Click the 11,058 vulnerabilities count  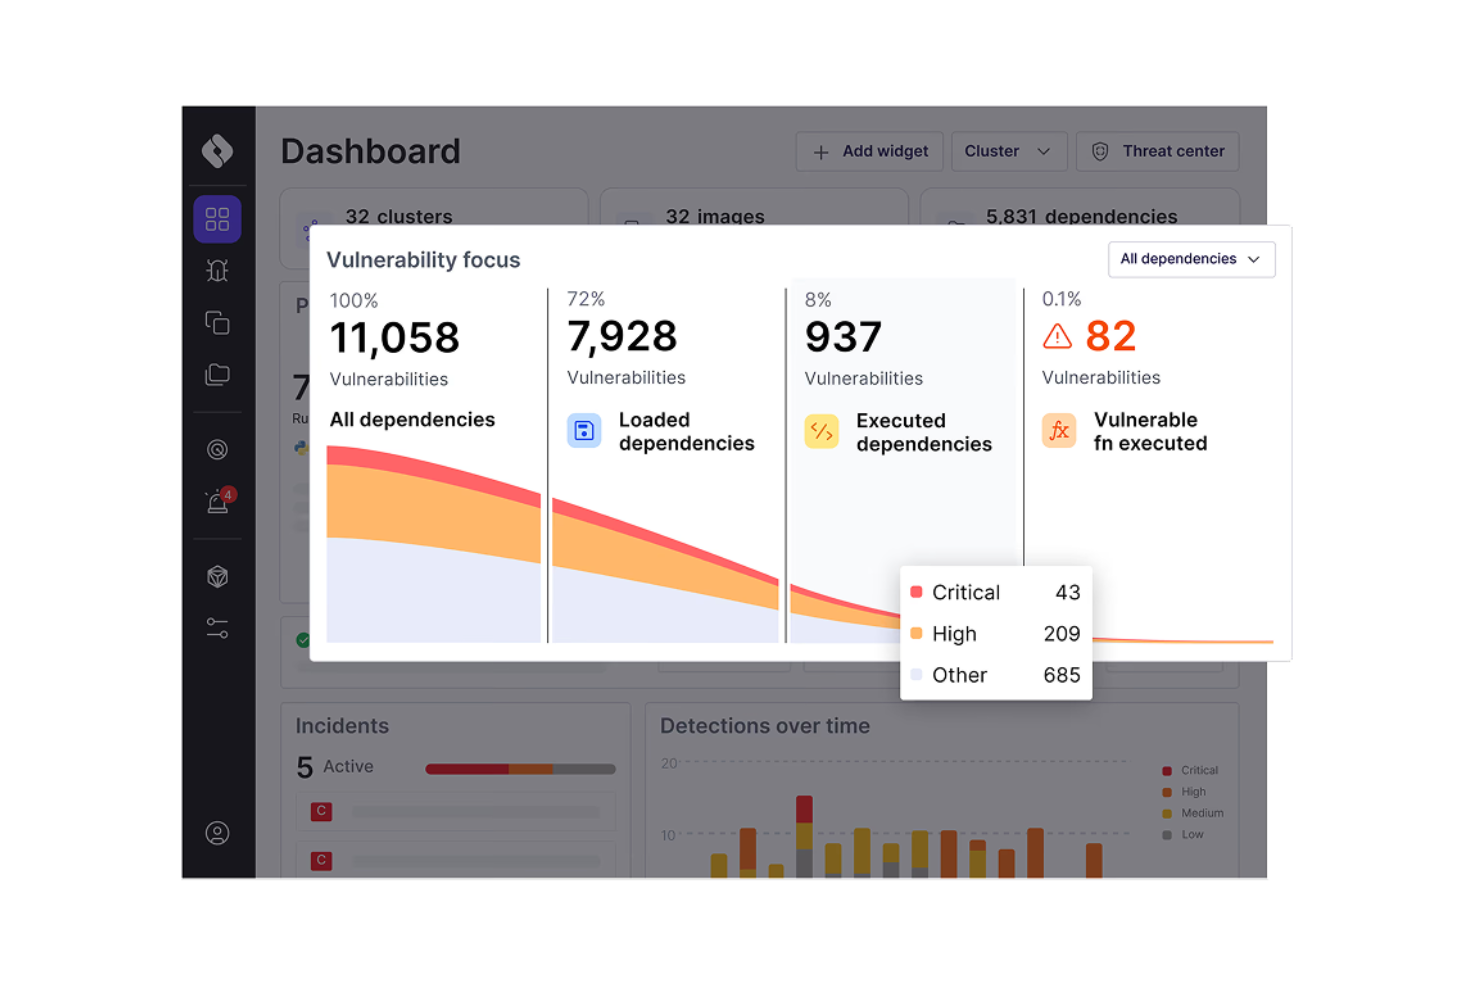click(x=395, y=338)
